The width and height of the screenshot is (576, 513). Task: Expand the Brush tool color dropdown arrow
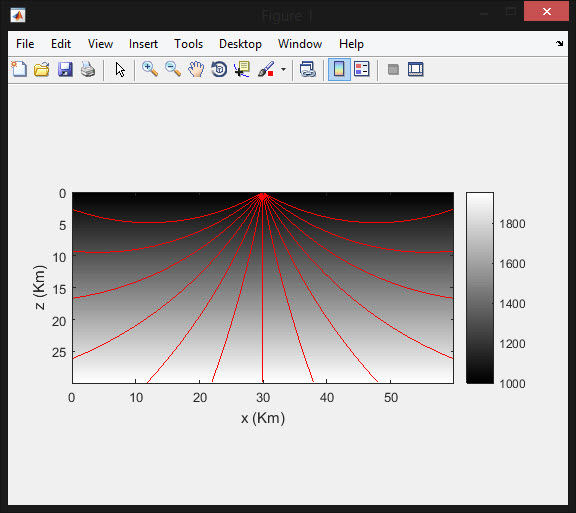pos(283,69)
